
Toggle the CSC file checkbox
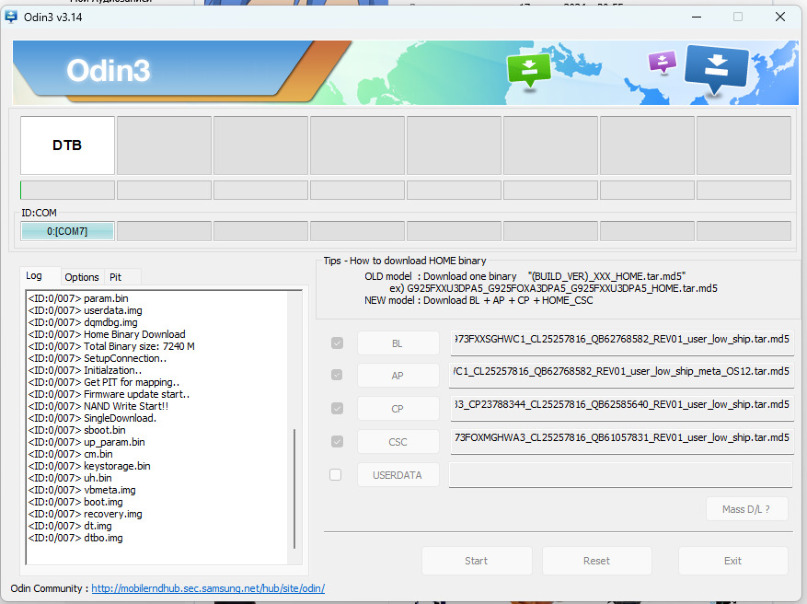pyautogui.click(x=337, y=441)
